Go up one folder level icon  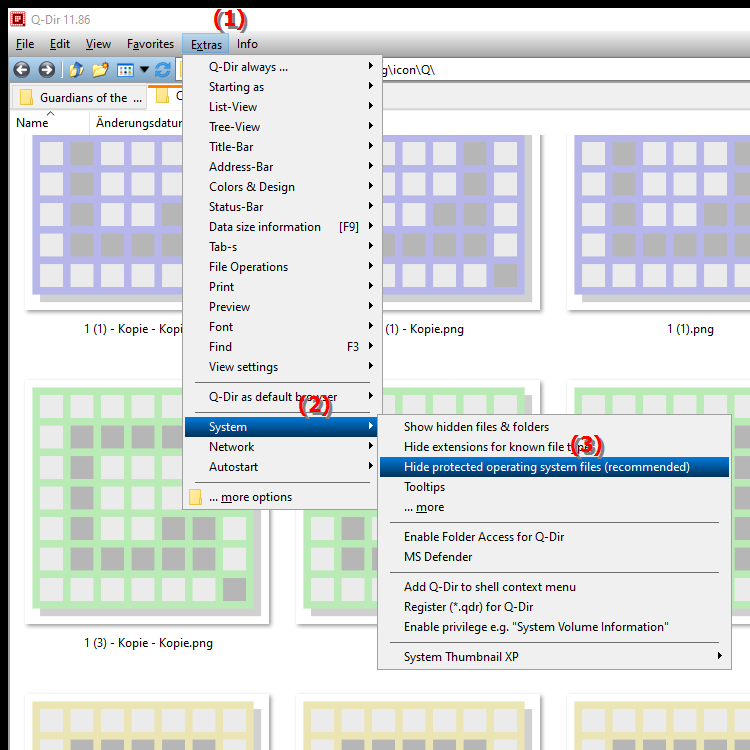[76, 70]
